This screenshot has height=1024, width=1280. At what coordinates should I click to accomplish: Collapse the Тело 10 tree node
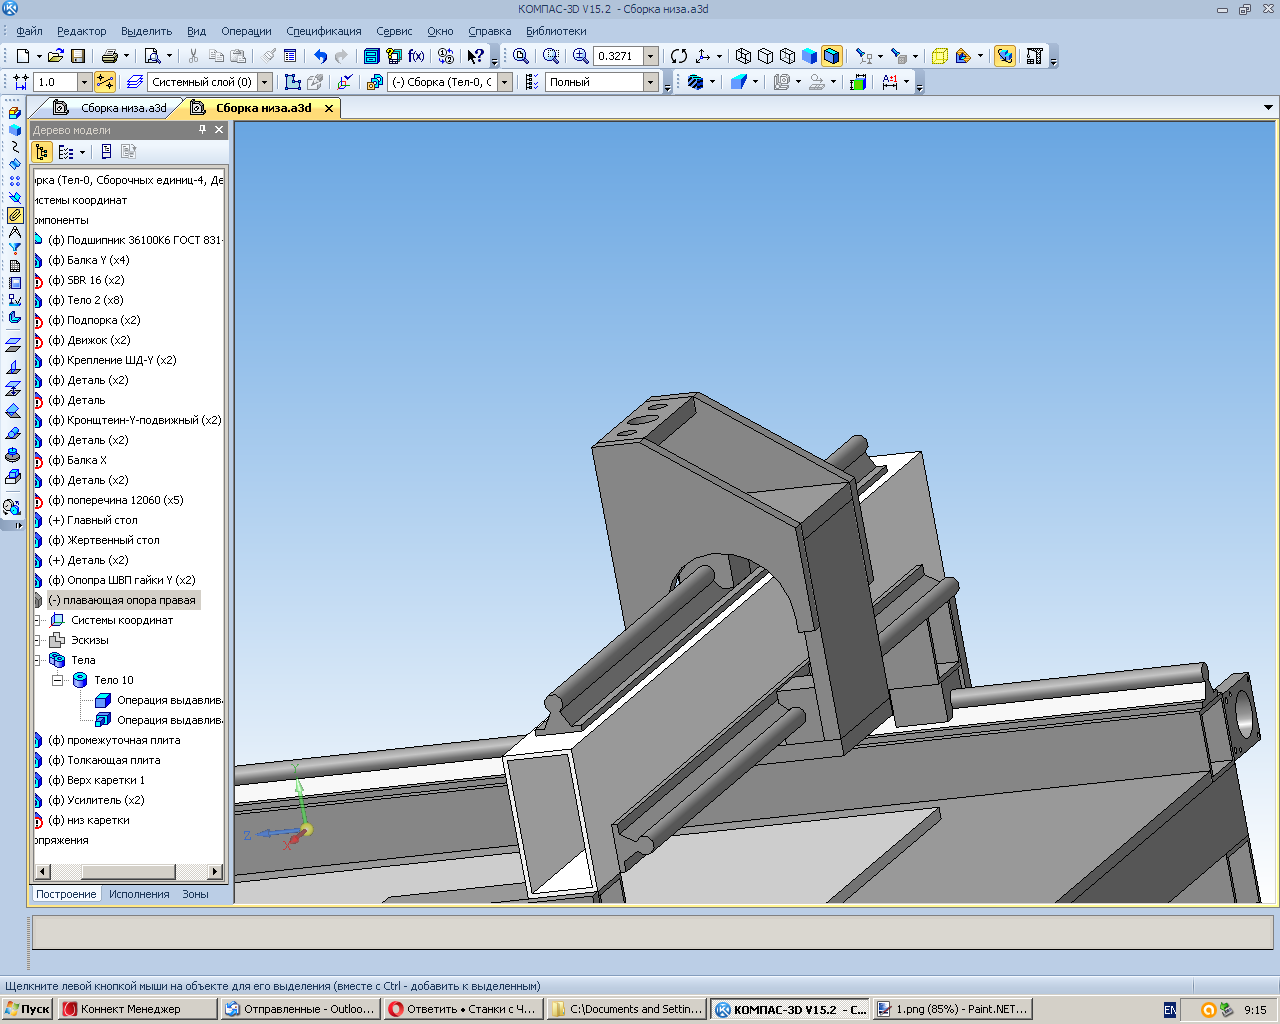(x=58, y=680)
